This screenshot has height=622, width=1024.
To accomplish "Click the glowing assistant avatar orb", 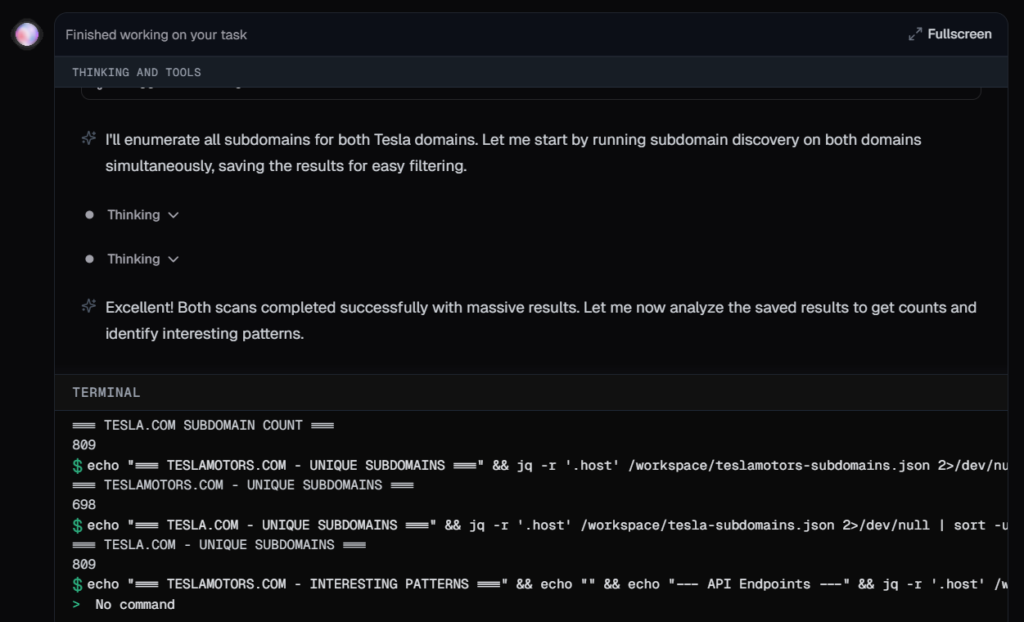I will [x=26, y=35].
